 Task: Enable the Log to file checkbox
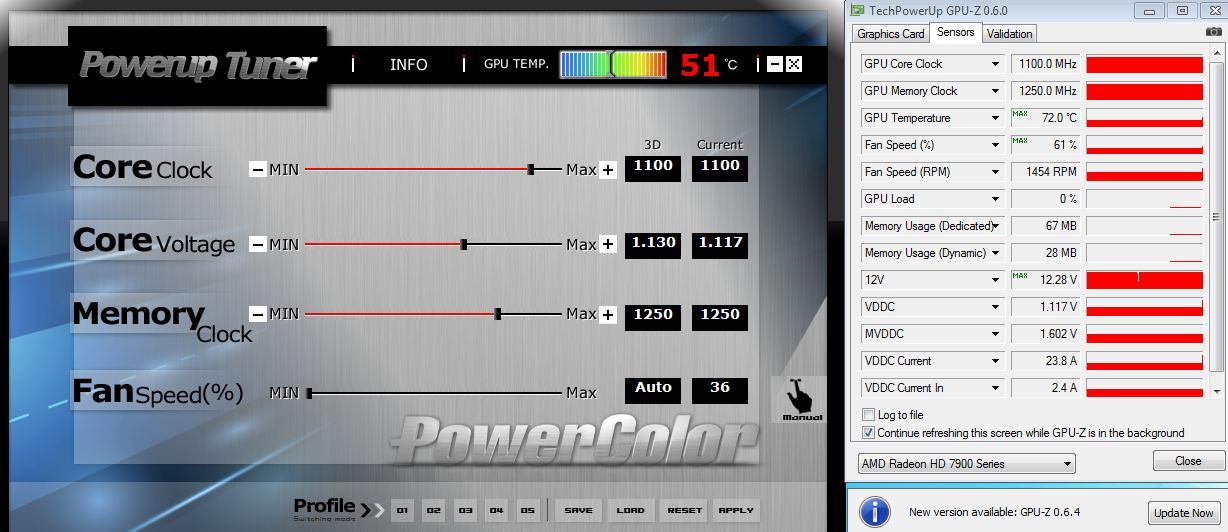pyautogui.click(x=868, y=415)
